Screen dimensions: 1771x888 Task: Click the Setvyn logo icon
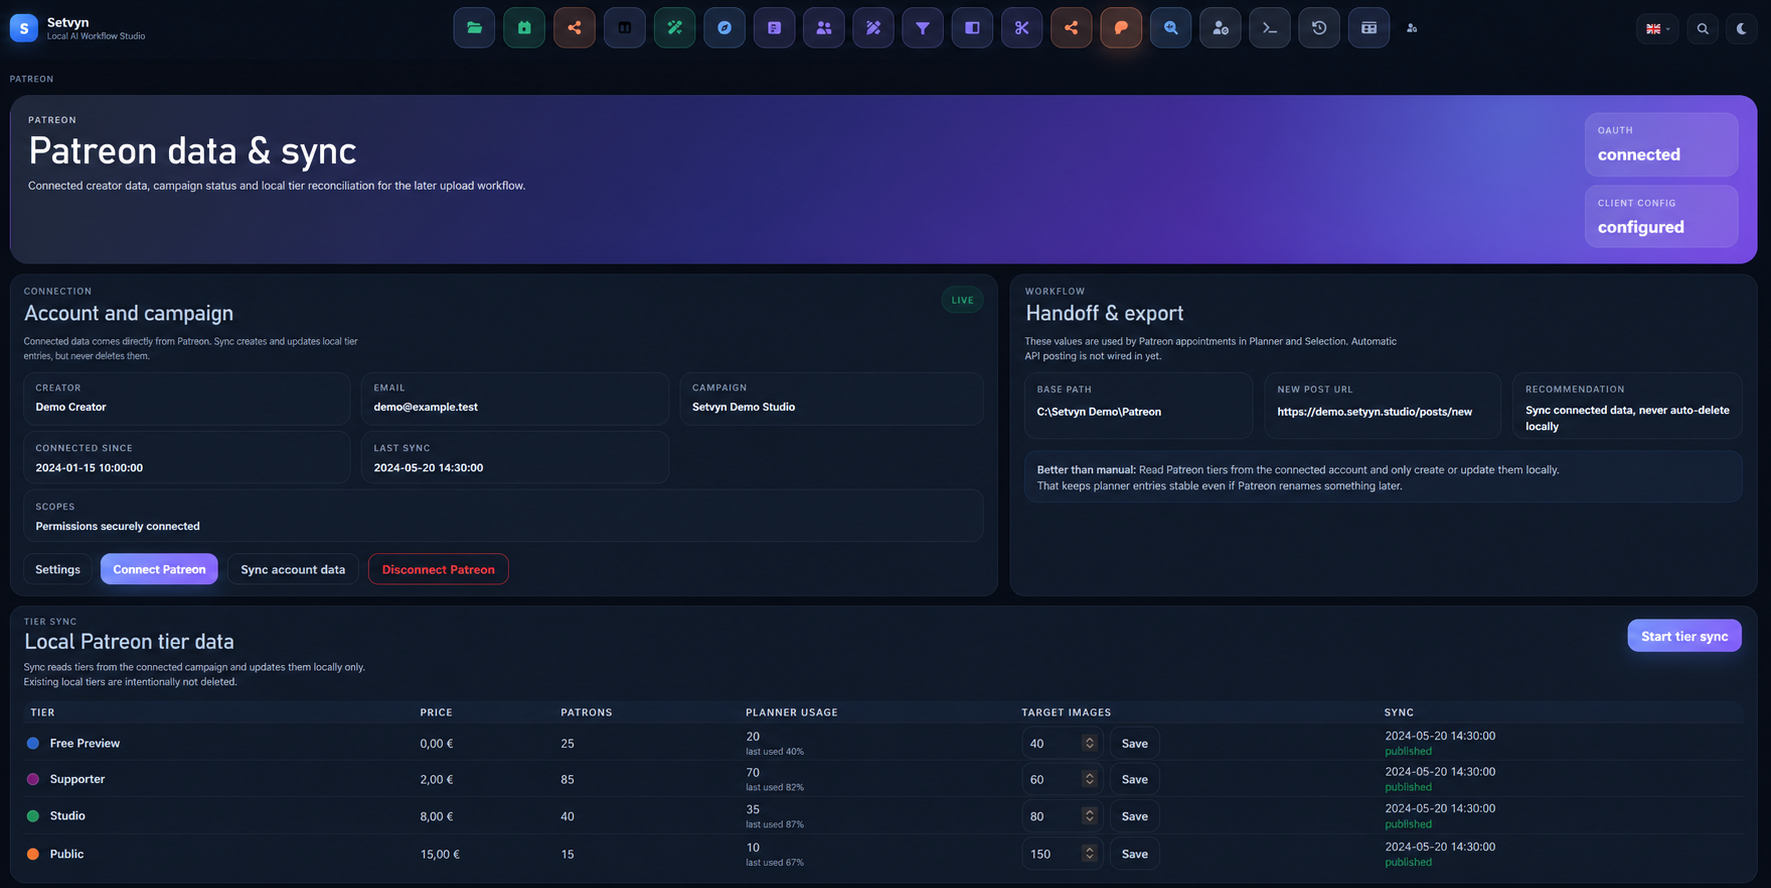[24, 28]
